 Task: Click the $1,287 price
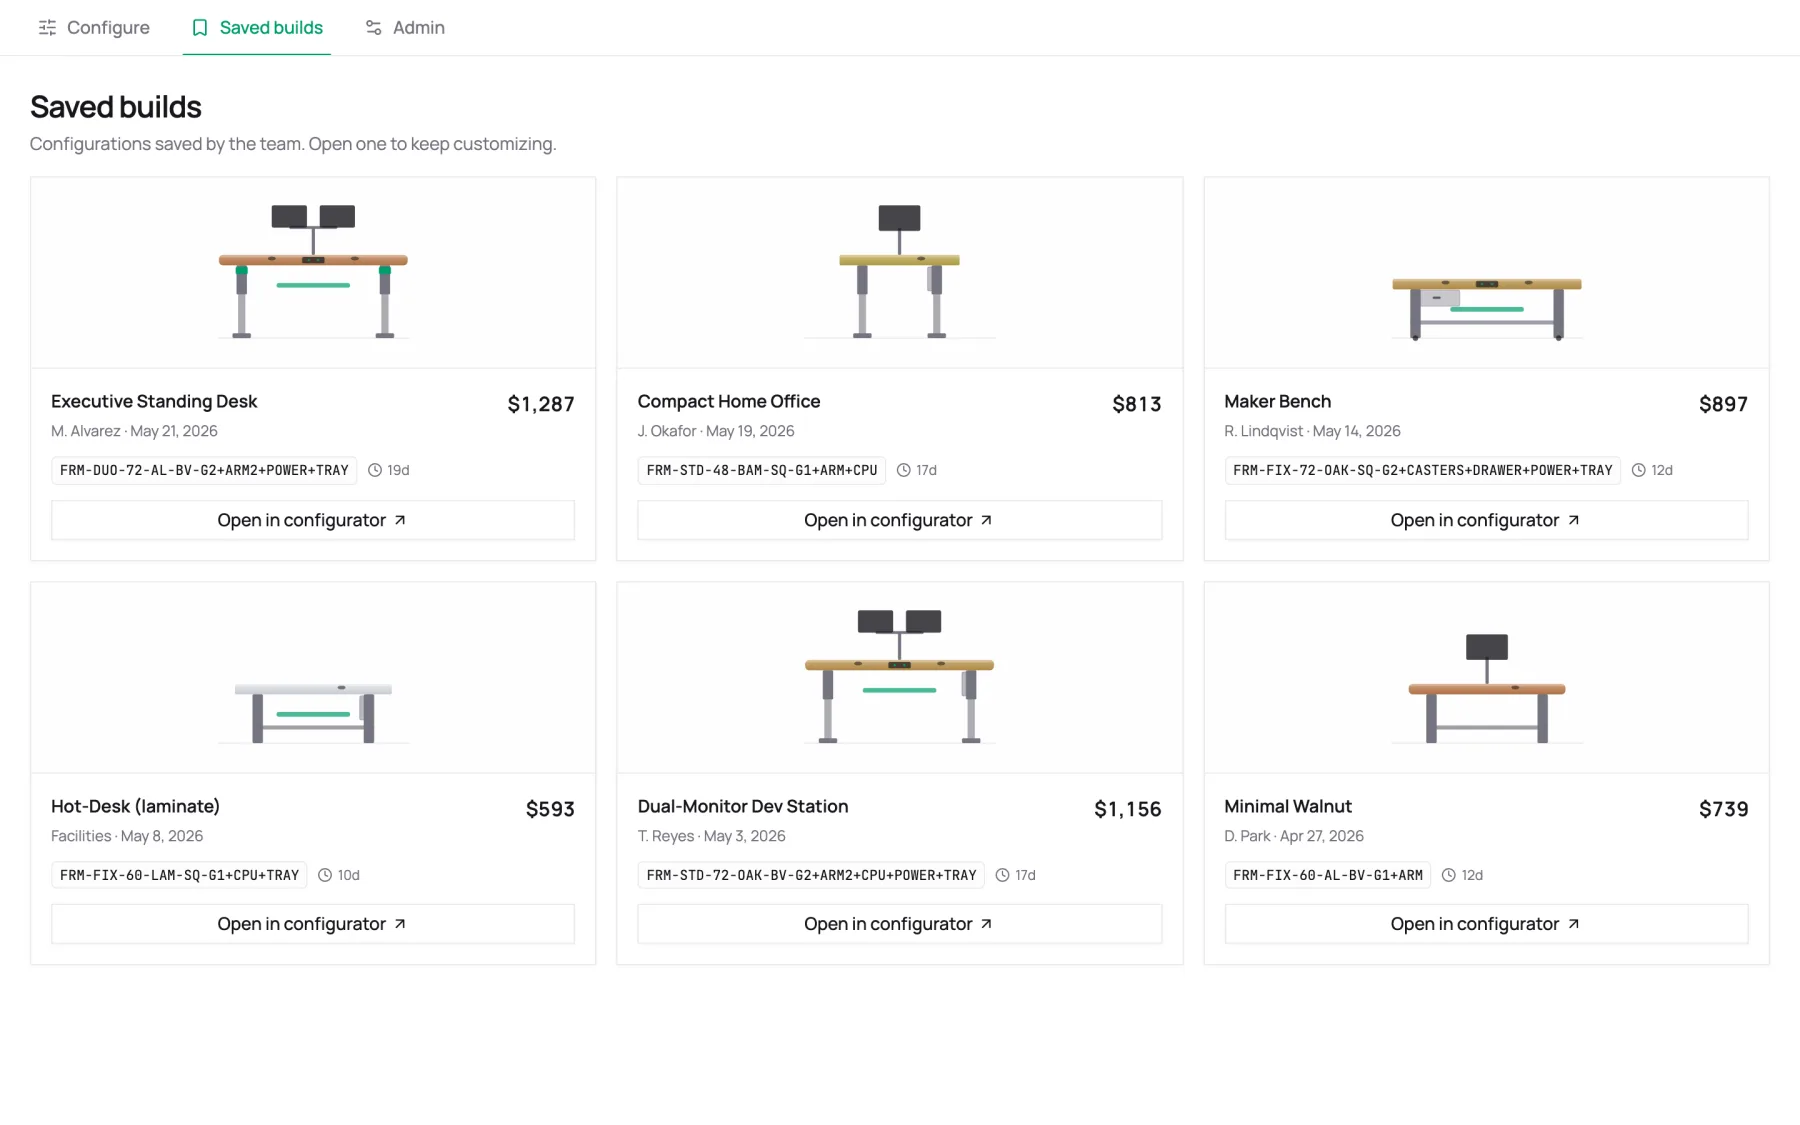coord(541,404)
